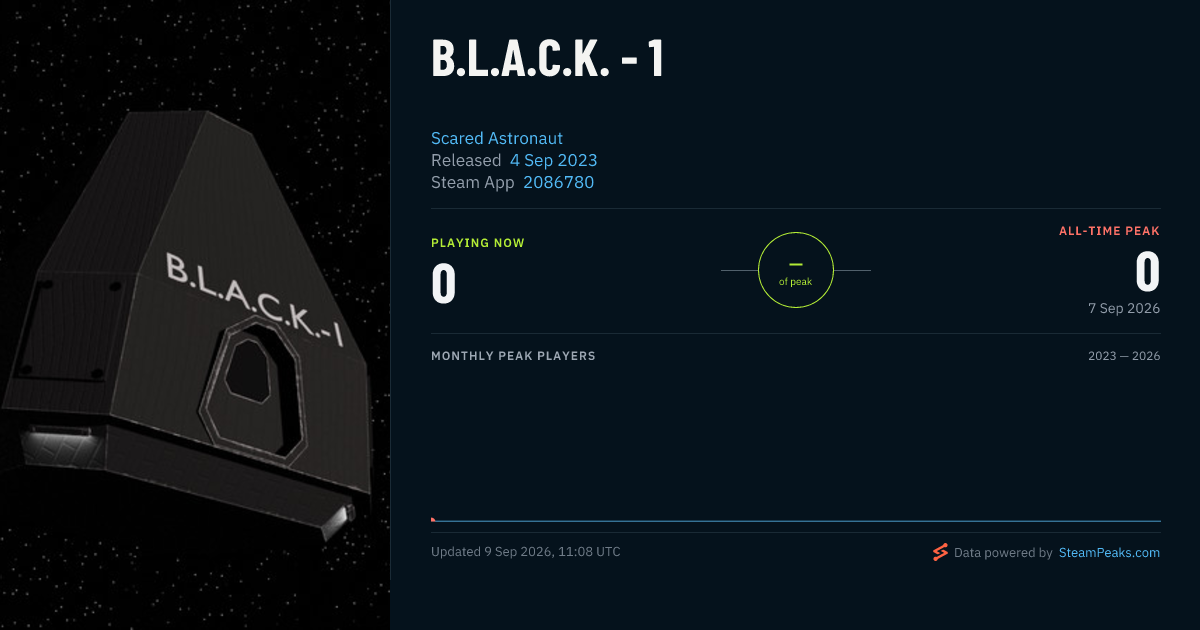Click the Monthly Peak Players heading
Viewport: 1200px width, 630px height.
pyautogui.click(x=513, y=356)
